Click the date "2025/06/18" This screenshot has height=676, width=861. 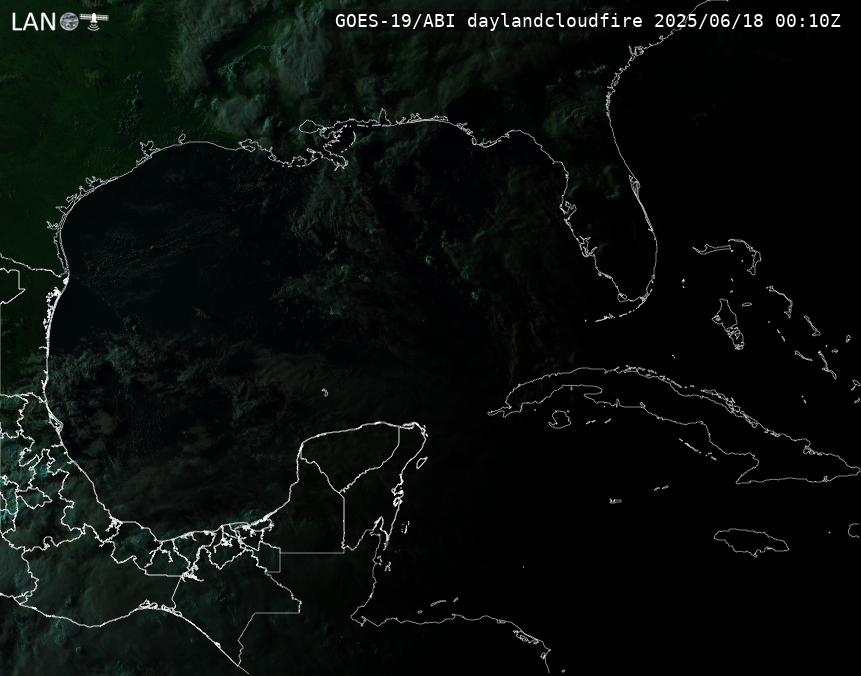[x=709, y=21]
